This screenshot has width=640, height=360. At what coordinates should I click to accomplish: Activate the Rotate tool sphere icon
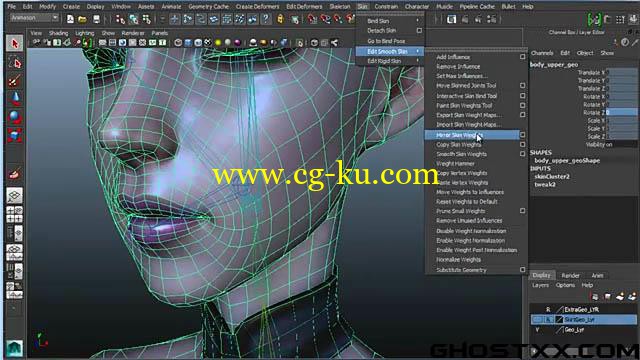pyautogui.click(x=15, y=117)
